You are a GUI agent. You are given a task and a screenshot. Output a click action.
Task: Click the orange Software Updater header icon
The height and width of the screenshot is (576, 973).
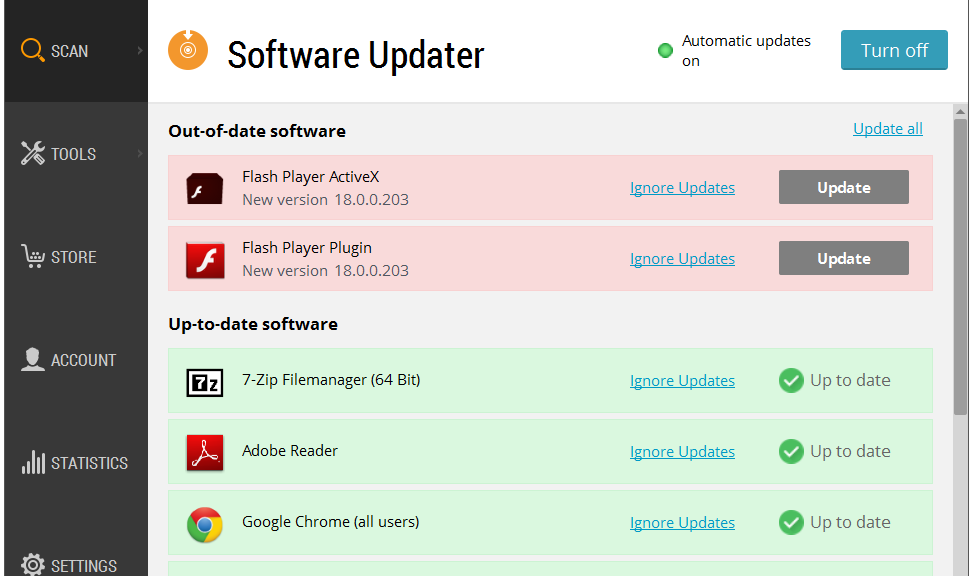tap(188, 50)
